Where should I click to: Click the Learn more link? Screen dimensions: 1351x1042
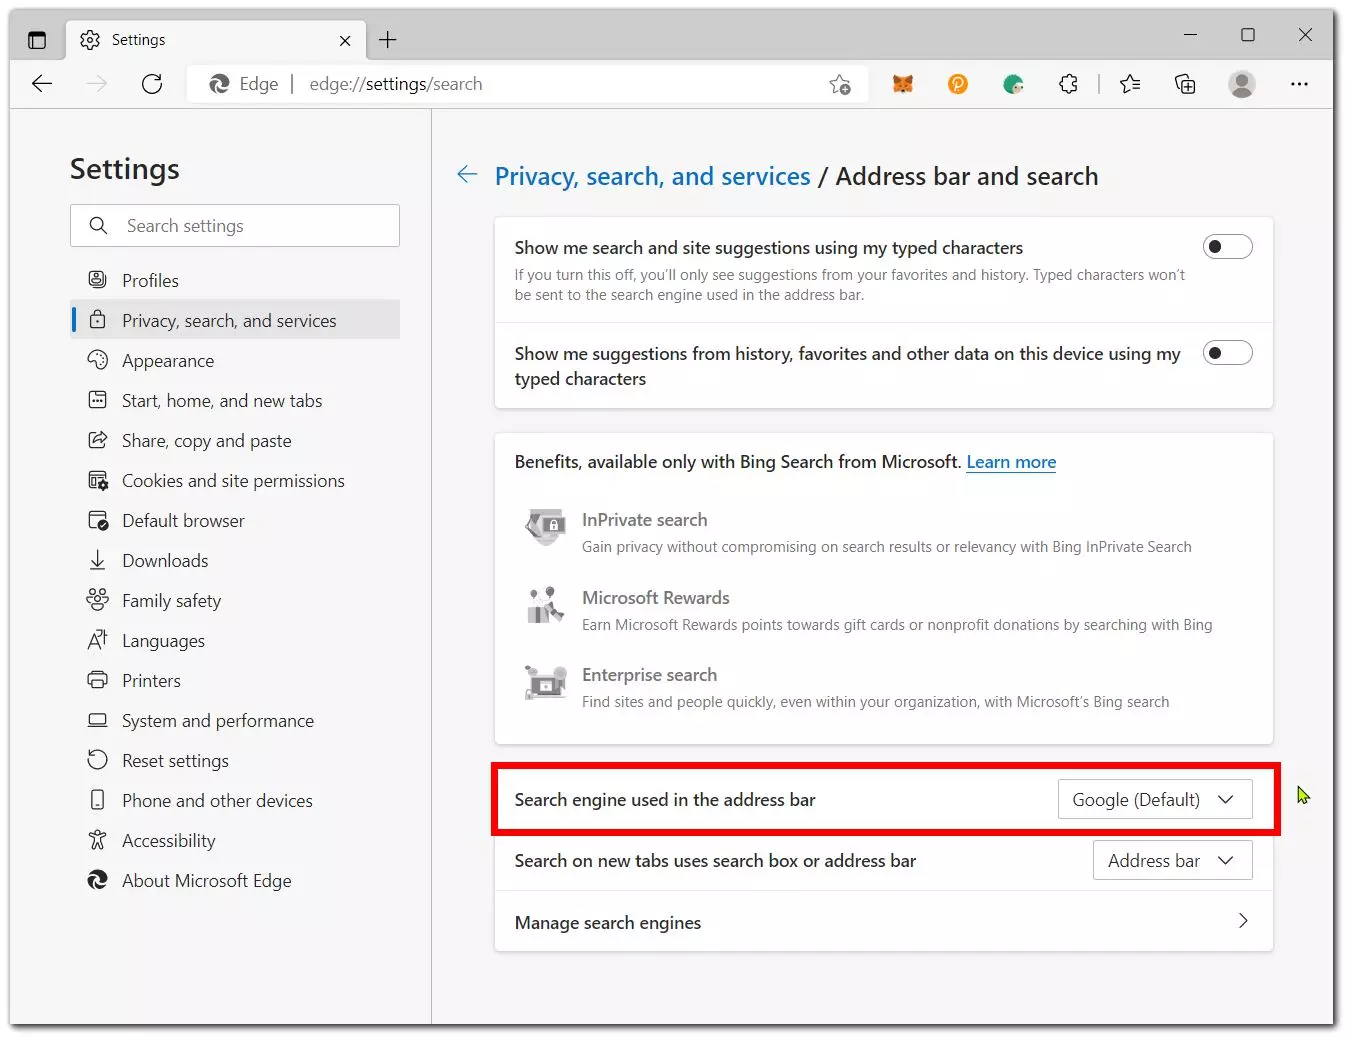click(x=1011, y=462)
